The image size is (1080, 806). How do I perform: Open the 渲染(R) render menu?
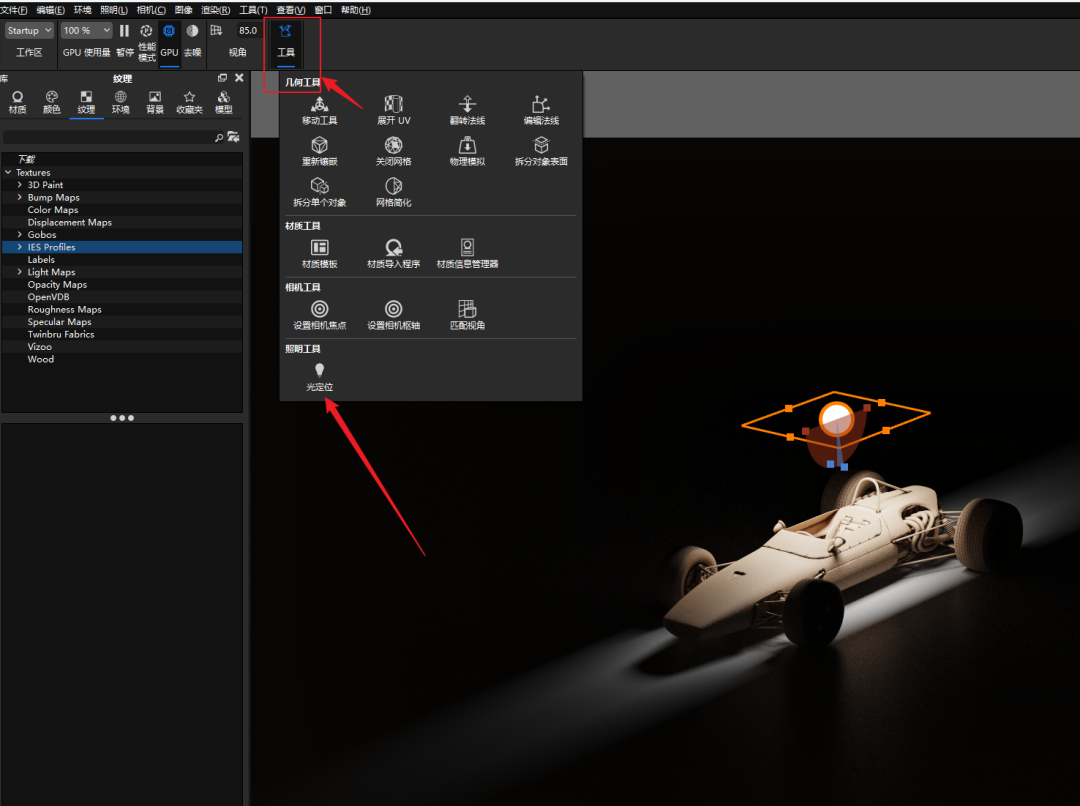[x=216, y=10]
